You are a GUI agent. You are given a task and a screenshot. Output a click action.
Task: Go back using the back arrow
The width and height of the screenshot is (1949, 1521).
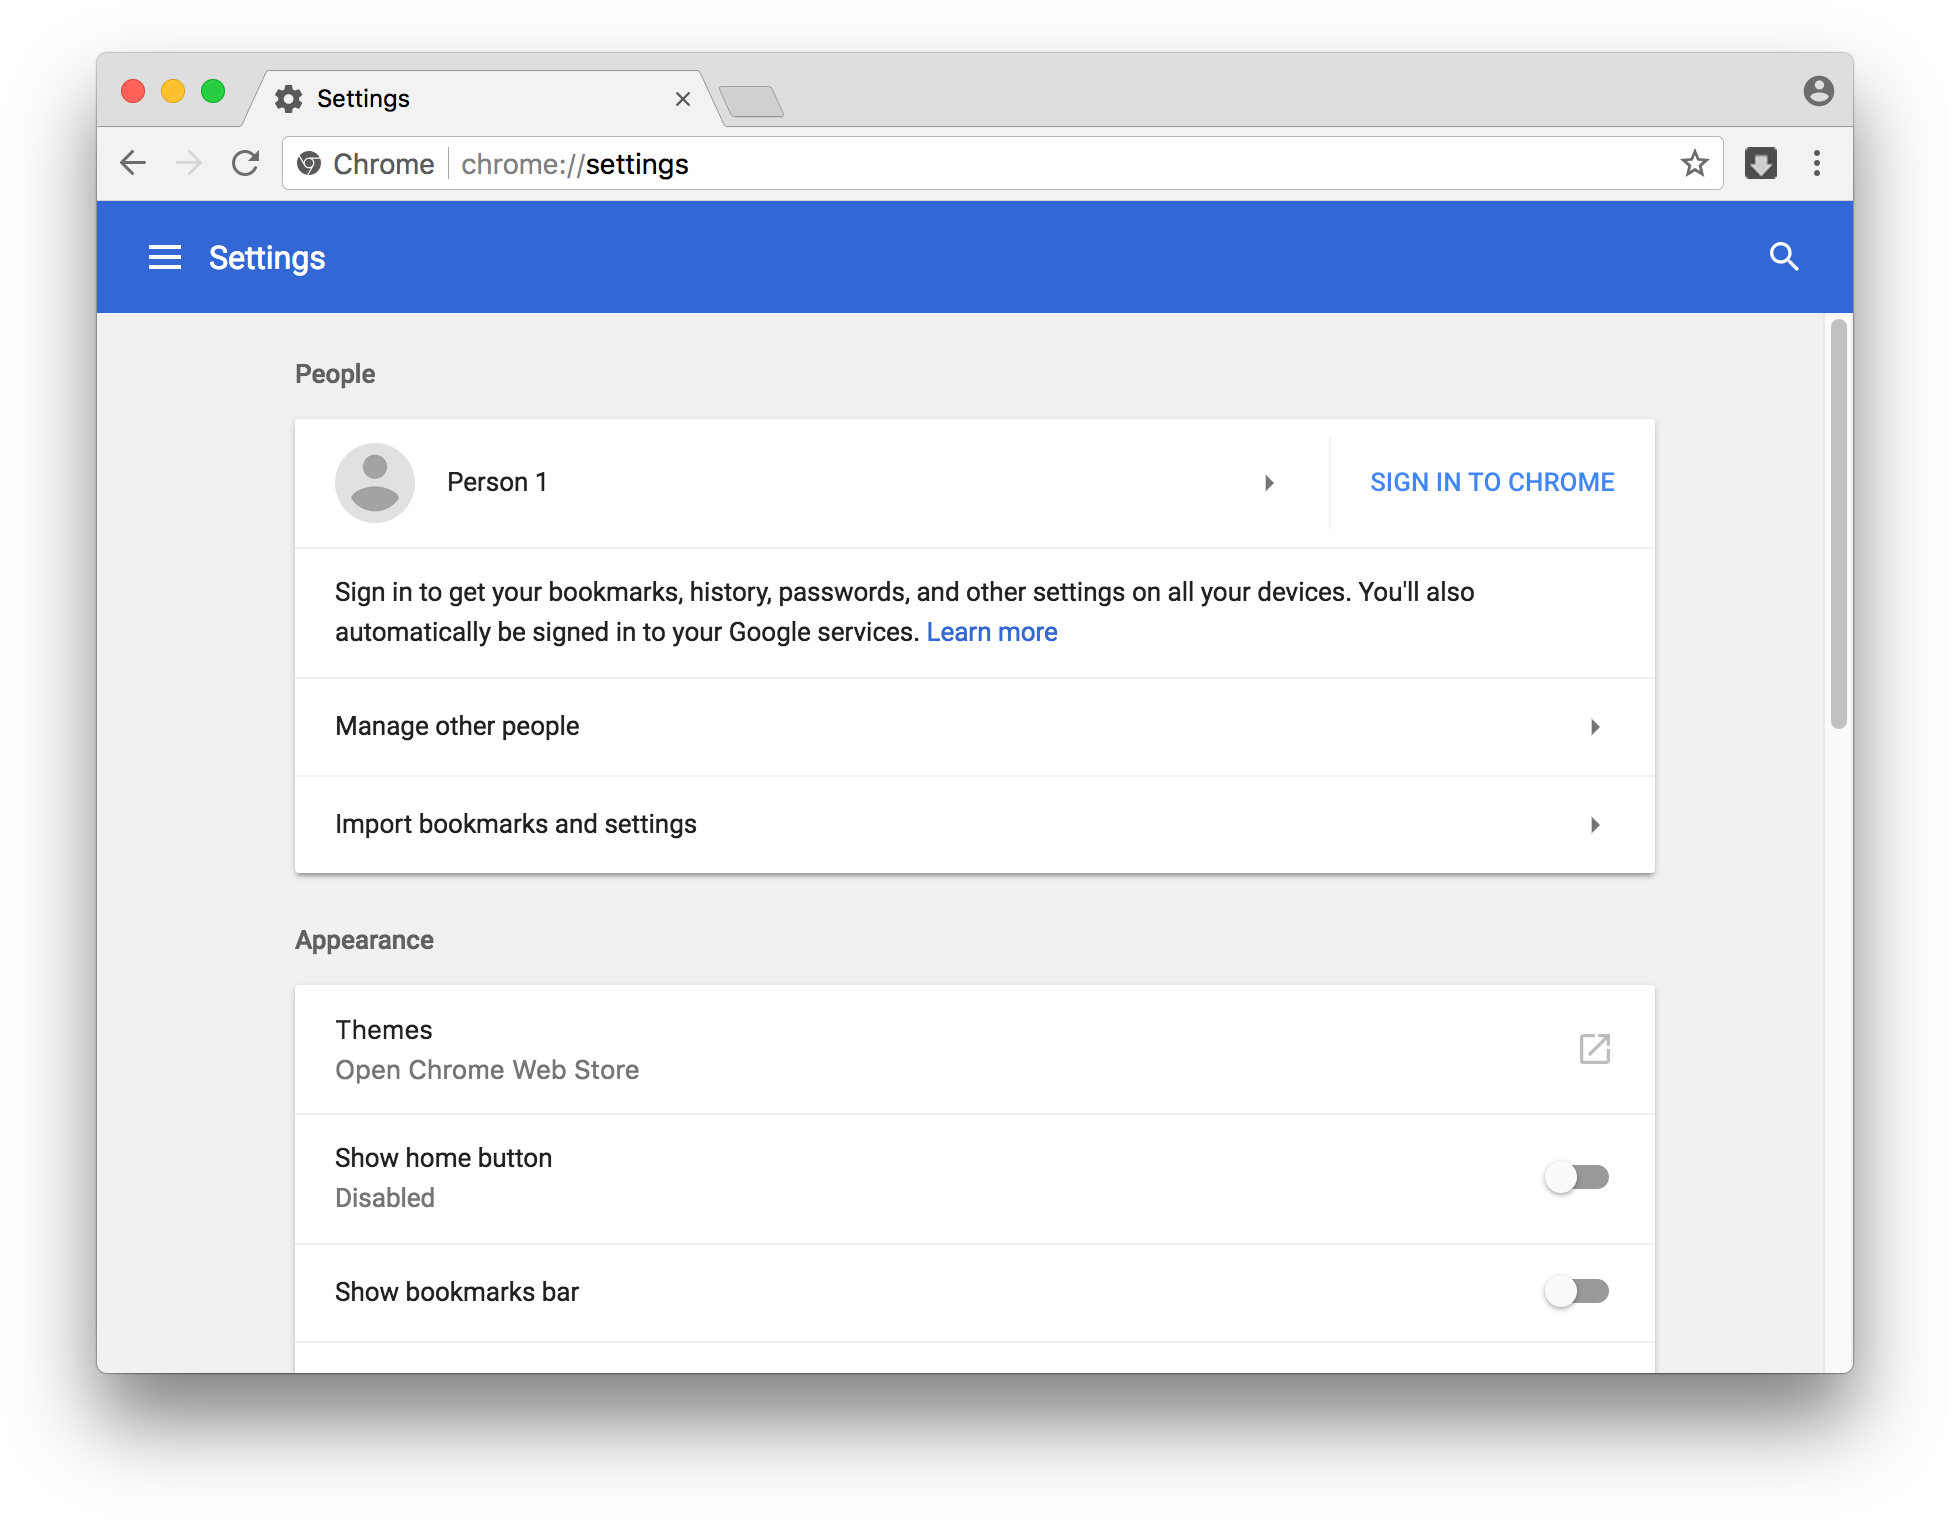coord(133,163)
